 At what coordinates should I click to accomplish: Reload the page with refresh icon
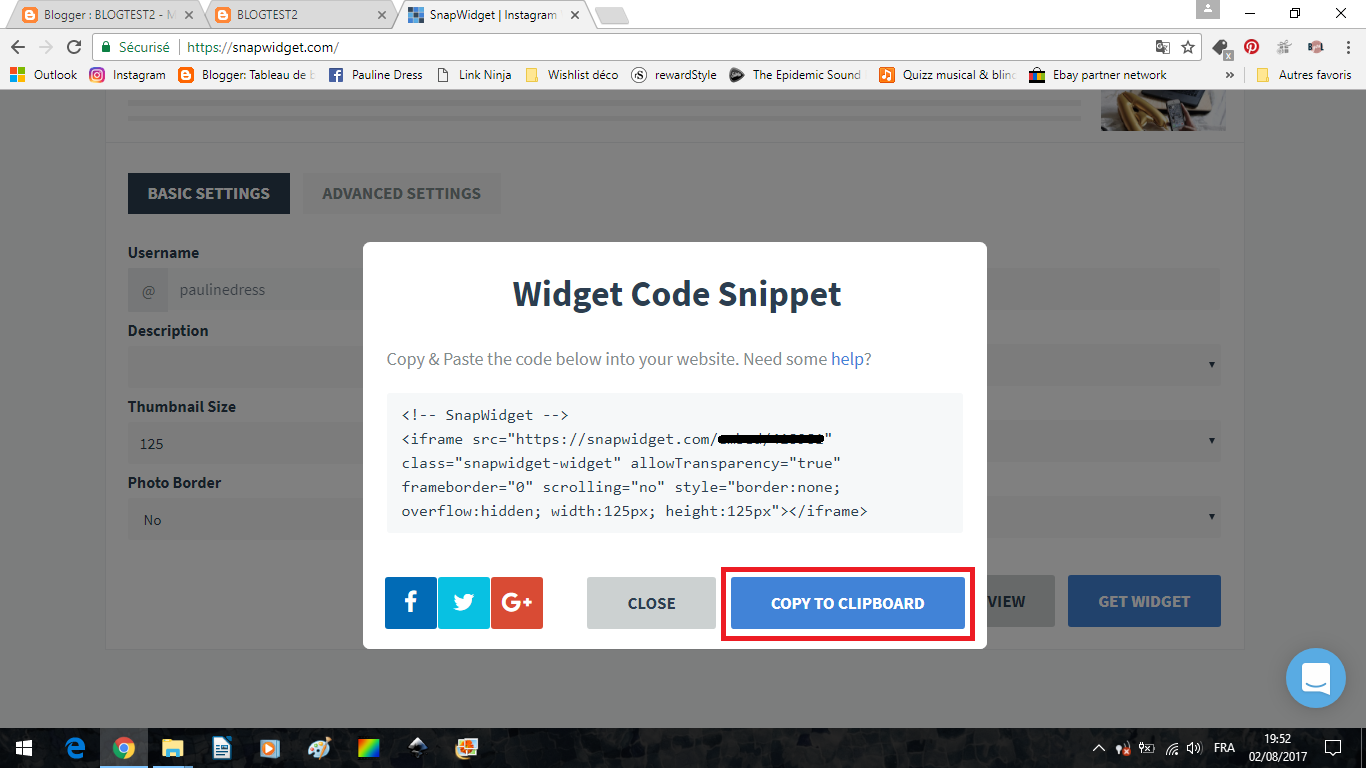coord(73,47)
